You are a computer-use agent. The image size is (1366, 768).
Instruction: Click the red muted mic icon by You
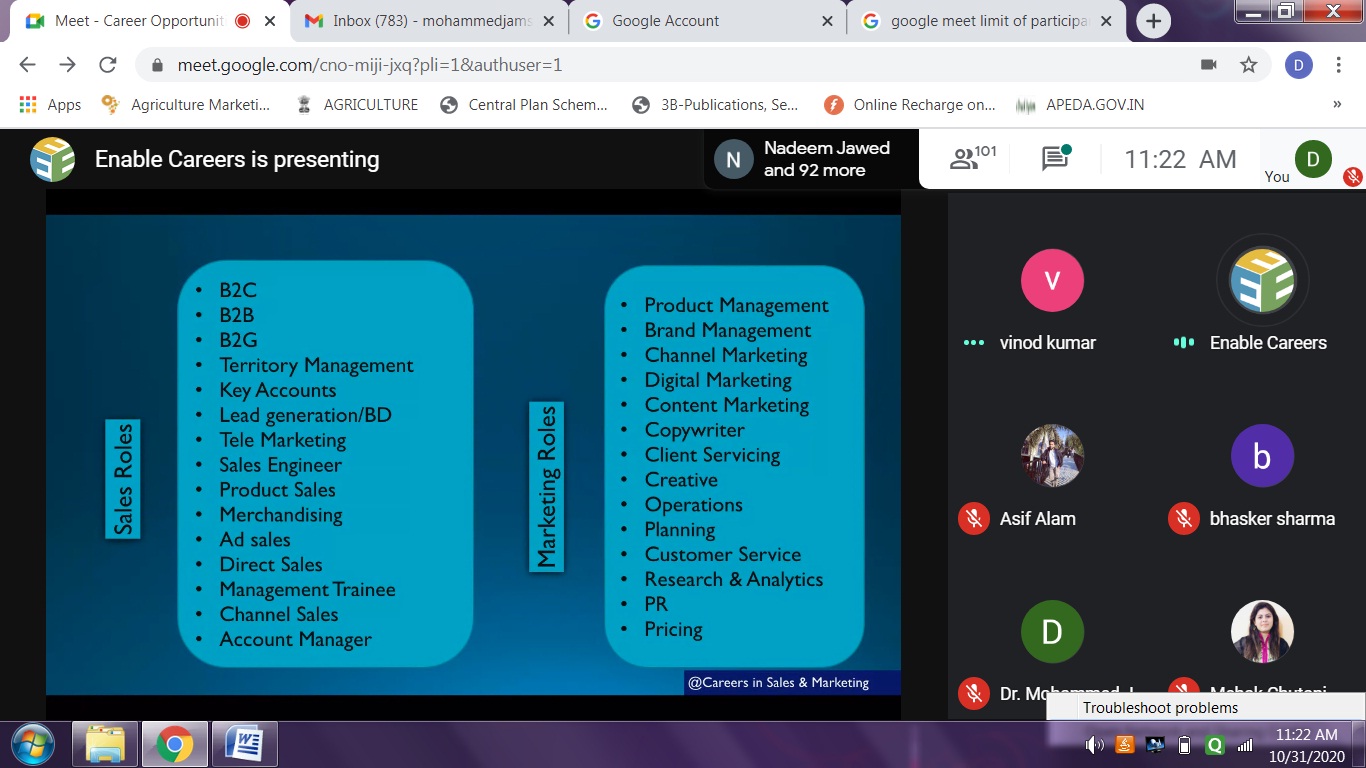point(1352,177)
